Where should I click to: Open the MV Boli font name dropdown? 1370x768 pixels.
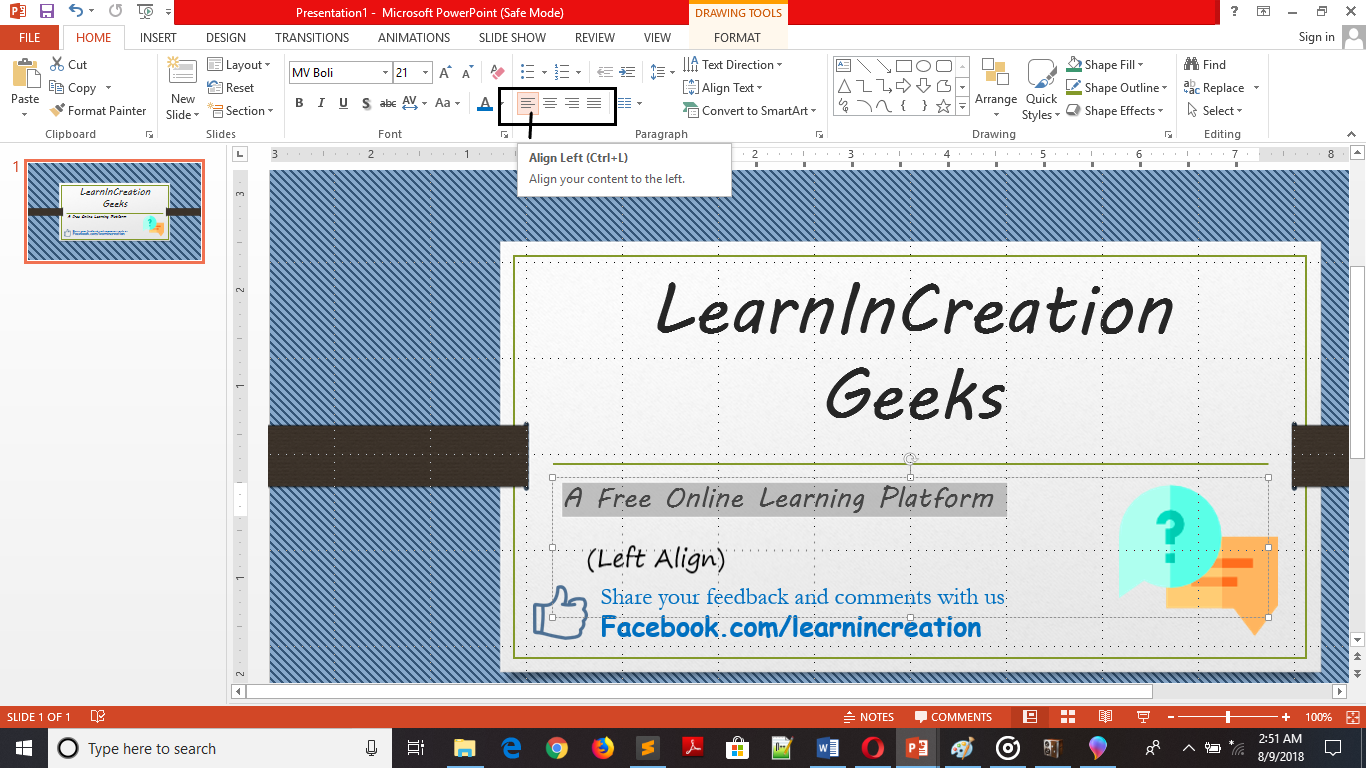tap(385, 73)
